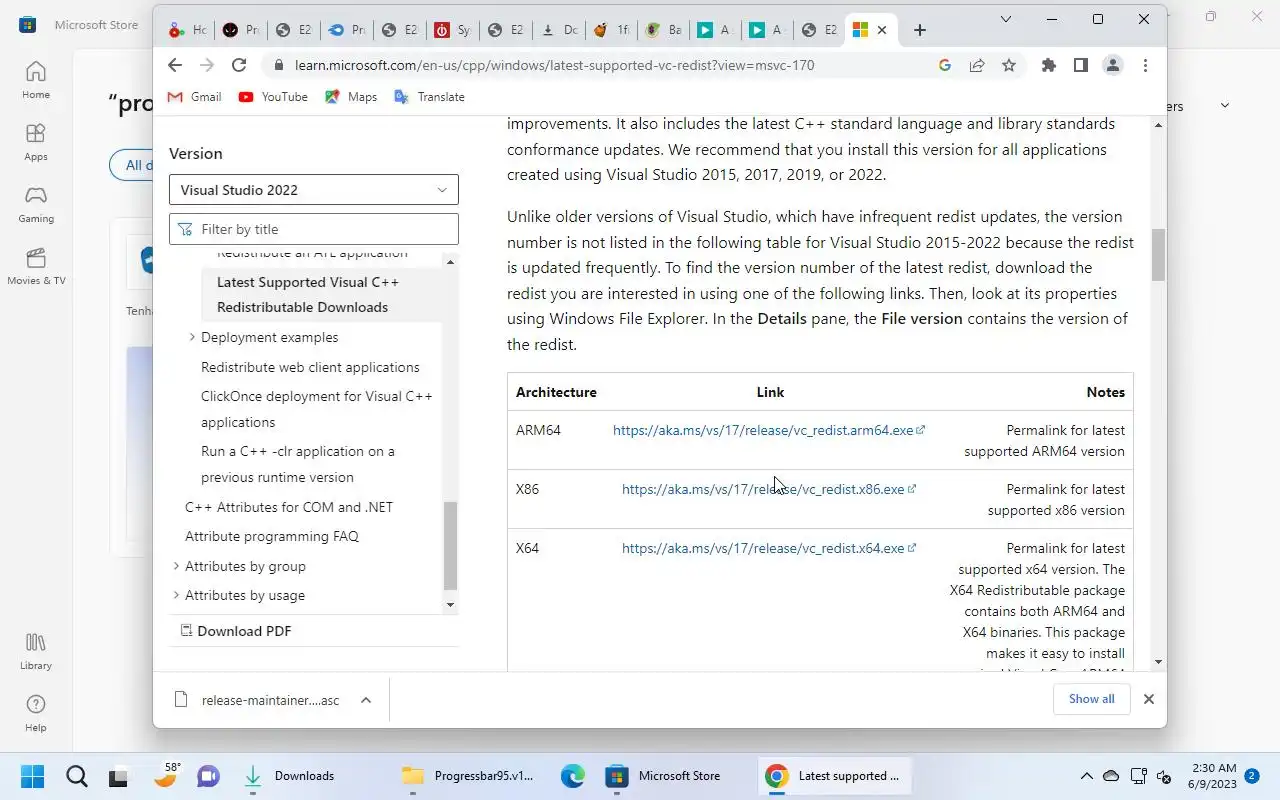This screenshot has height=800, width=1280.
Task: Open C++ Attributes for COM and .NET
Action: (x=289, y=507)
